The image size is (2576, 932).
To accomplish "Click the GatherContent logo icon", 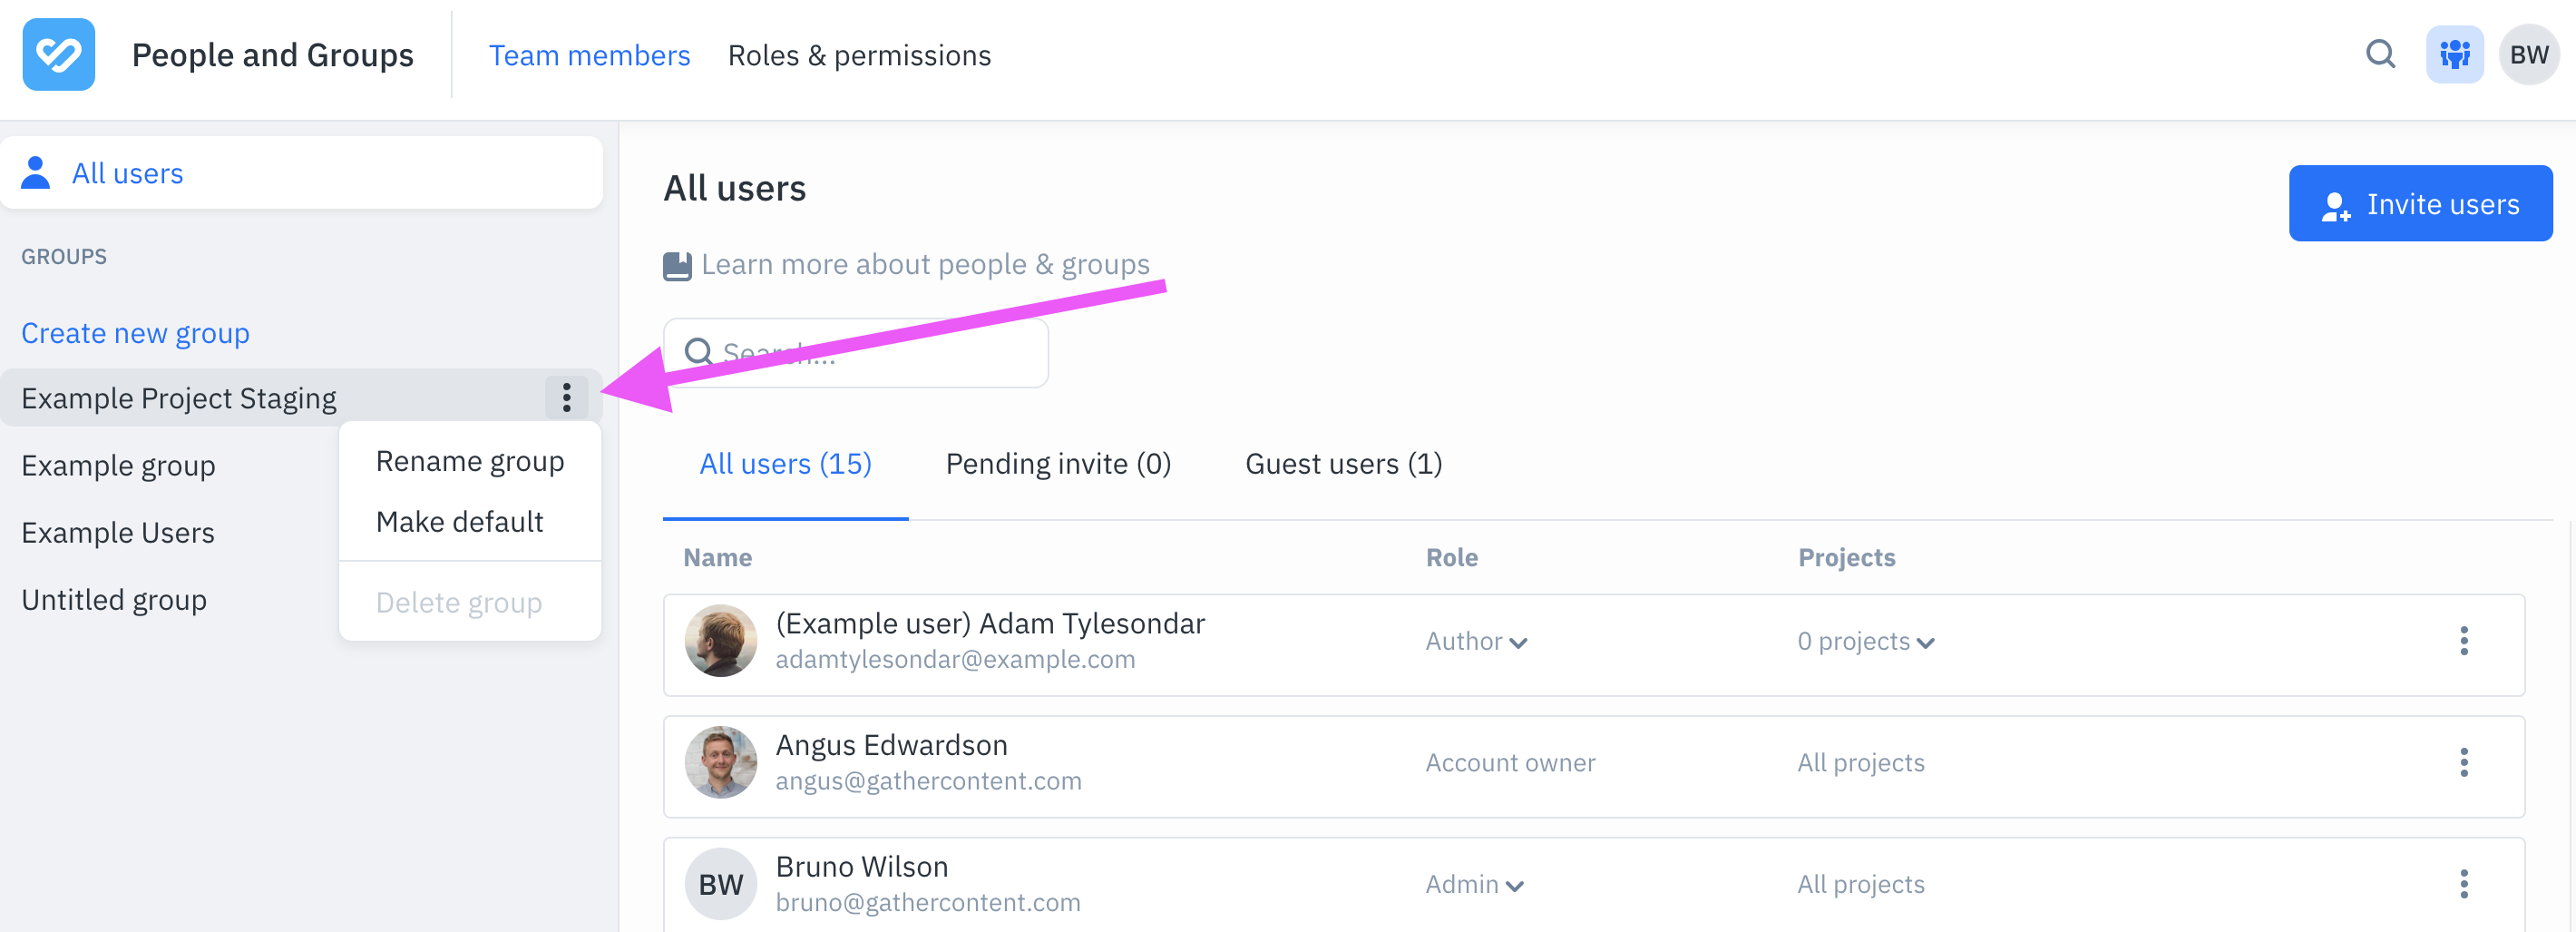I will tap(59, 55).
